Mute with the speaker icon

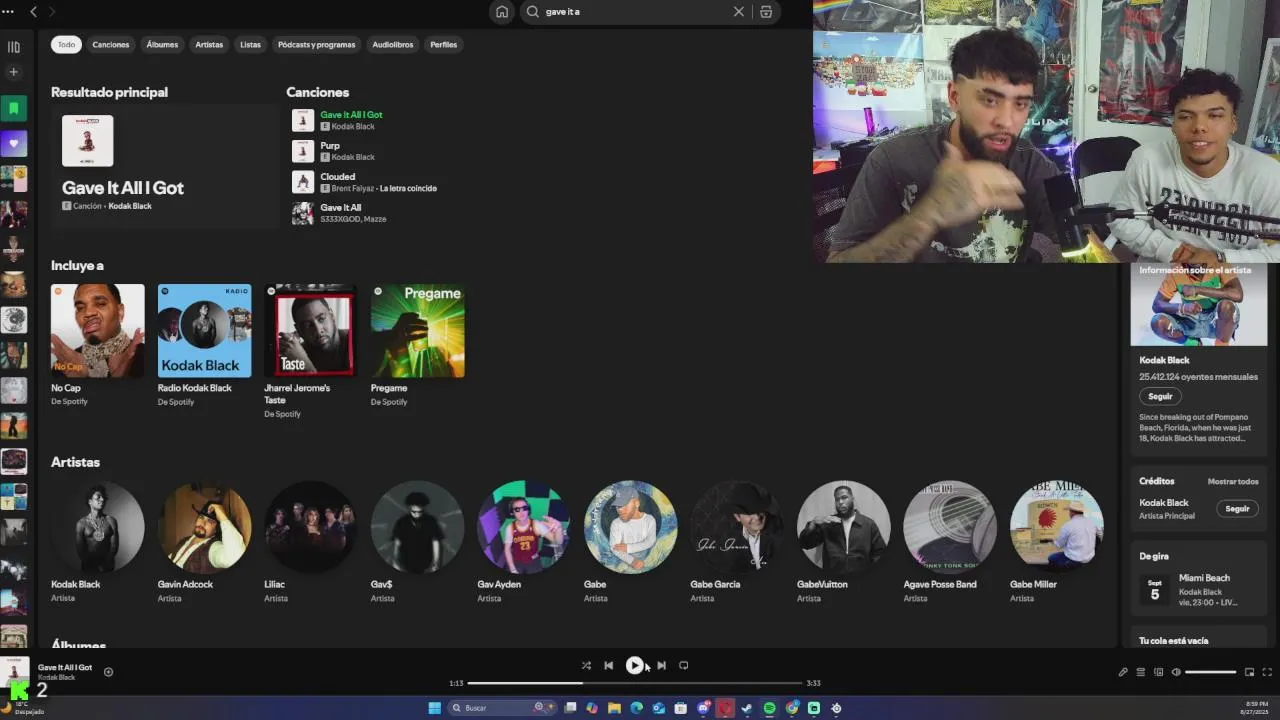[x=1176, y=672]
